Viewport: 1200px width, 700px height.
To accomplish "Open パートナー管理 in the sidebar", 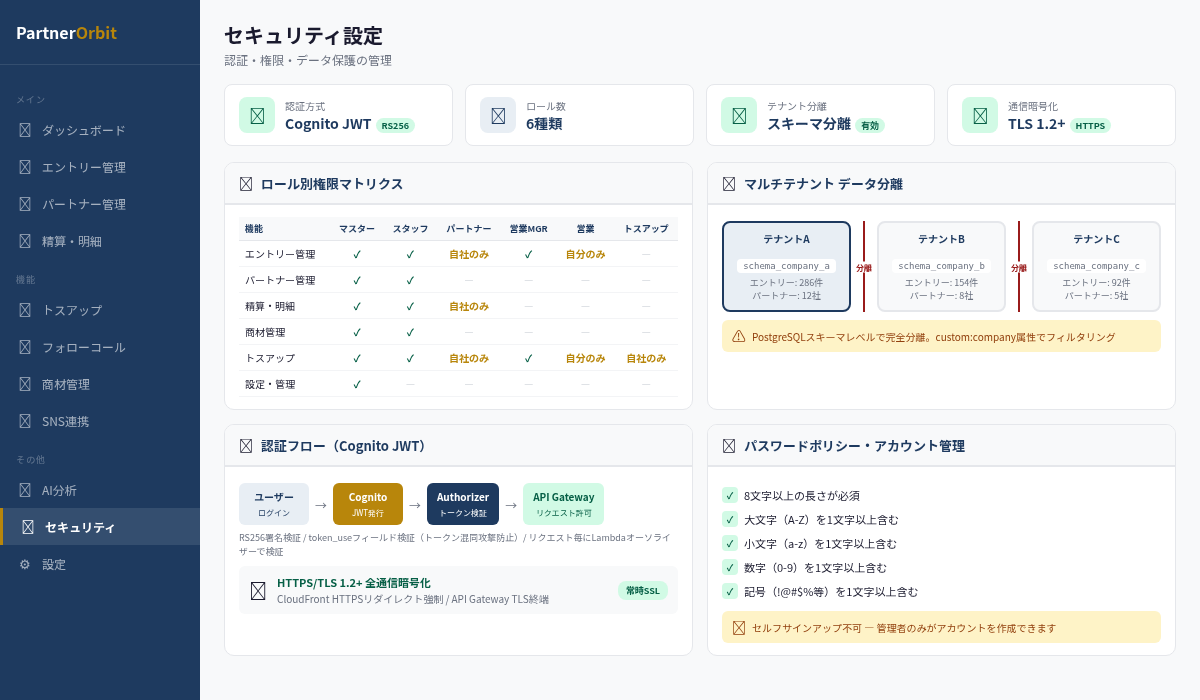I will (x=84, y=204).
